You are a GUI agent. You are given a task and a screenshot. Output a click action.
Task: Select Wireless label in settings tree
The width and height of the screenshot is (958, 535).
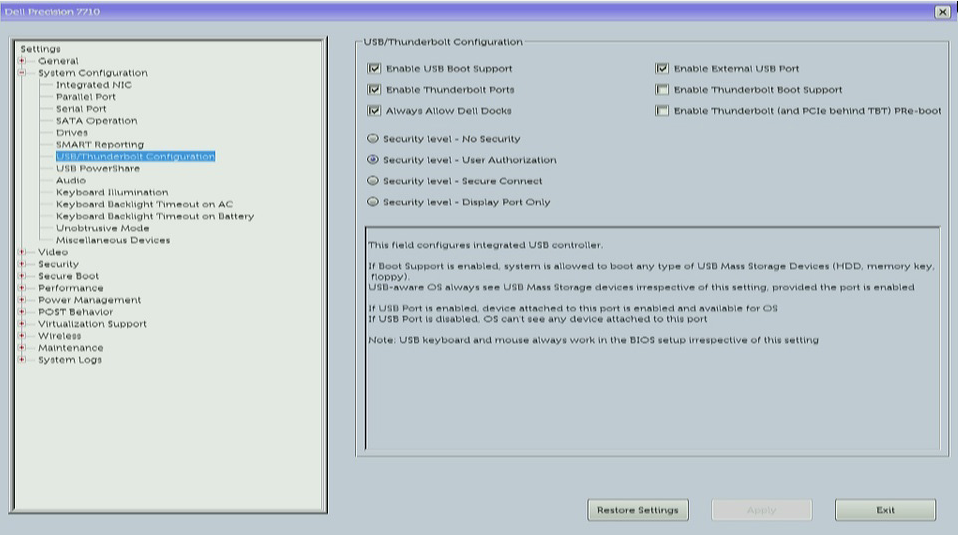[59, 335]
